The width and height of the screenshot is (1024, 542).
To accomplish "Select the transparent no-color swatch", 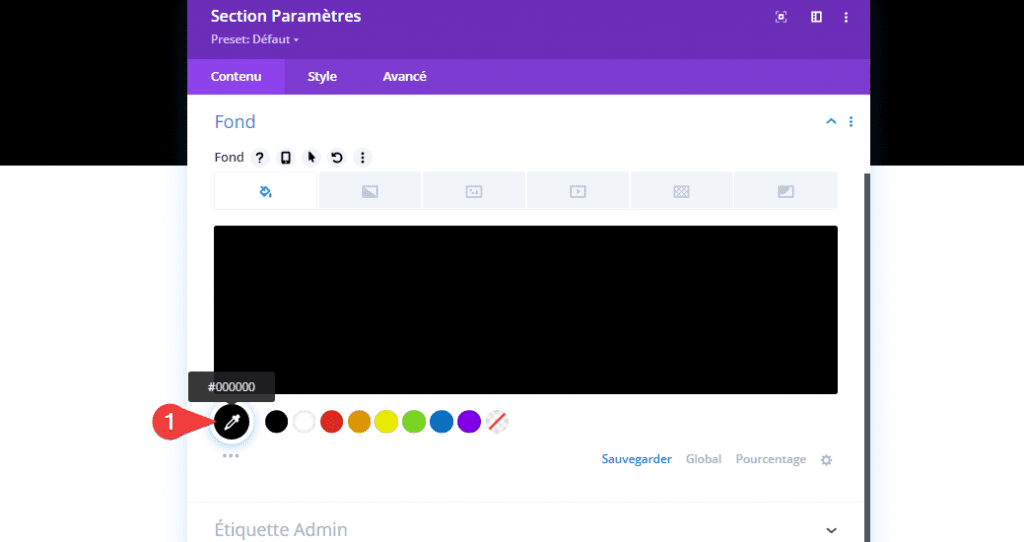I will (x=497, y=422).
